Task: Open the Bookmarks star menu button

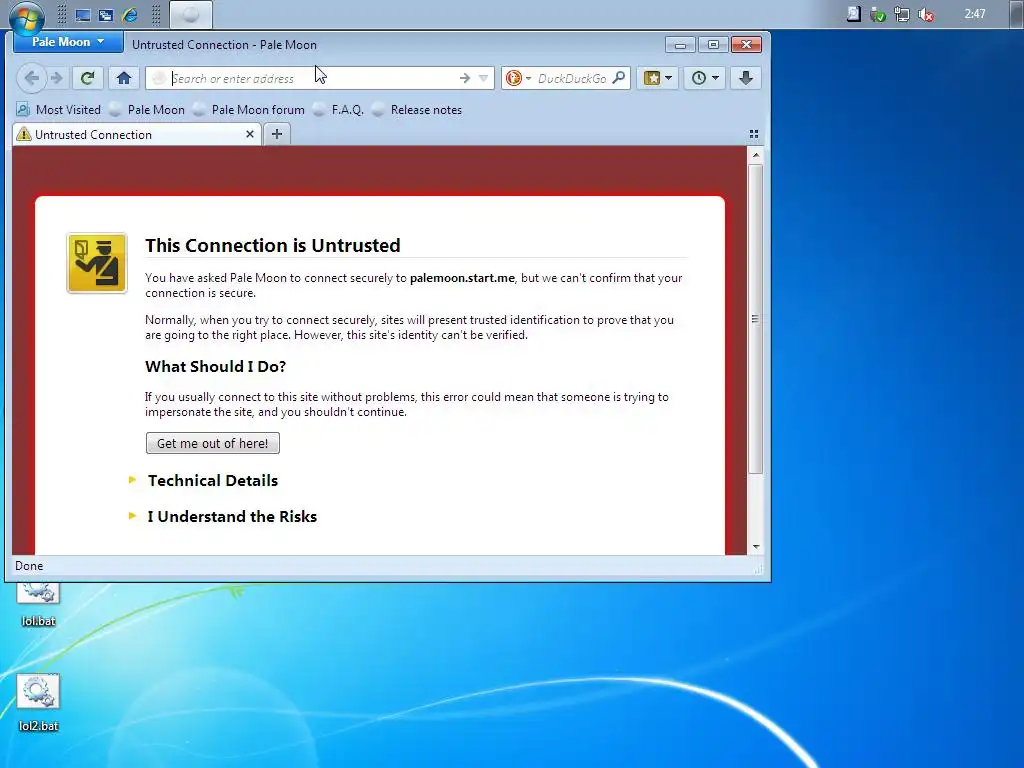Action: click(x=658, y=78)
